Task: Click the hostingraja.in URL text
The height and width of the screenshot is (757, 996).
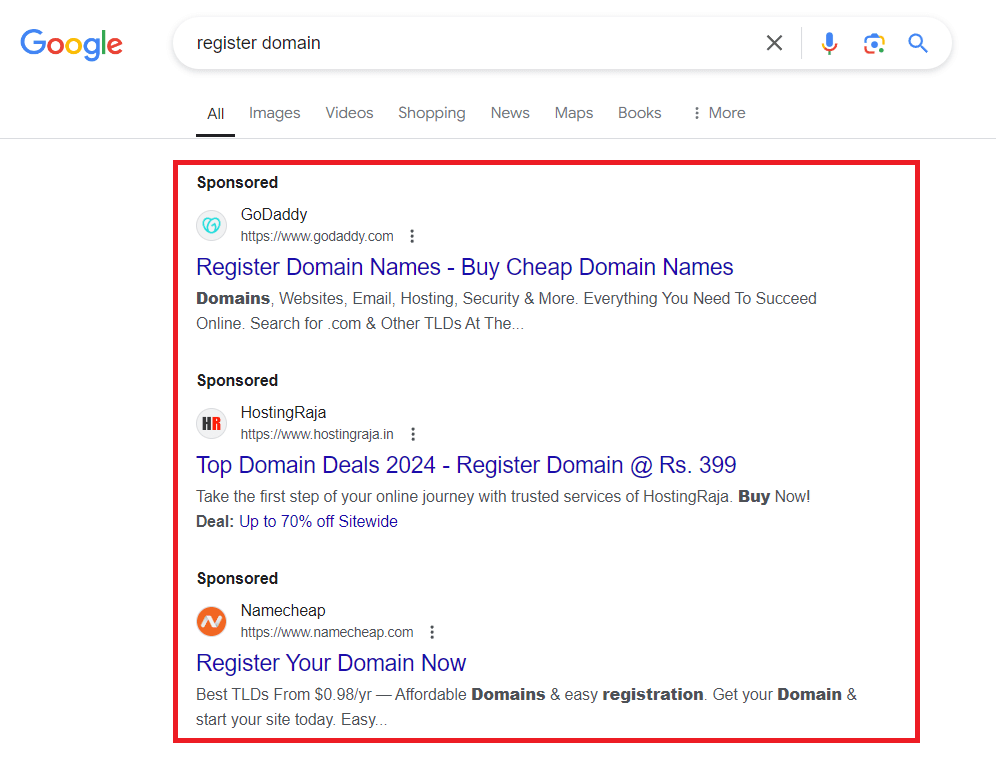Action: 317,434
